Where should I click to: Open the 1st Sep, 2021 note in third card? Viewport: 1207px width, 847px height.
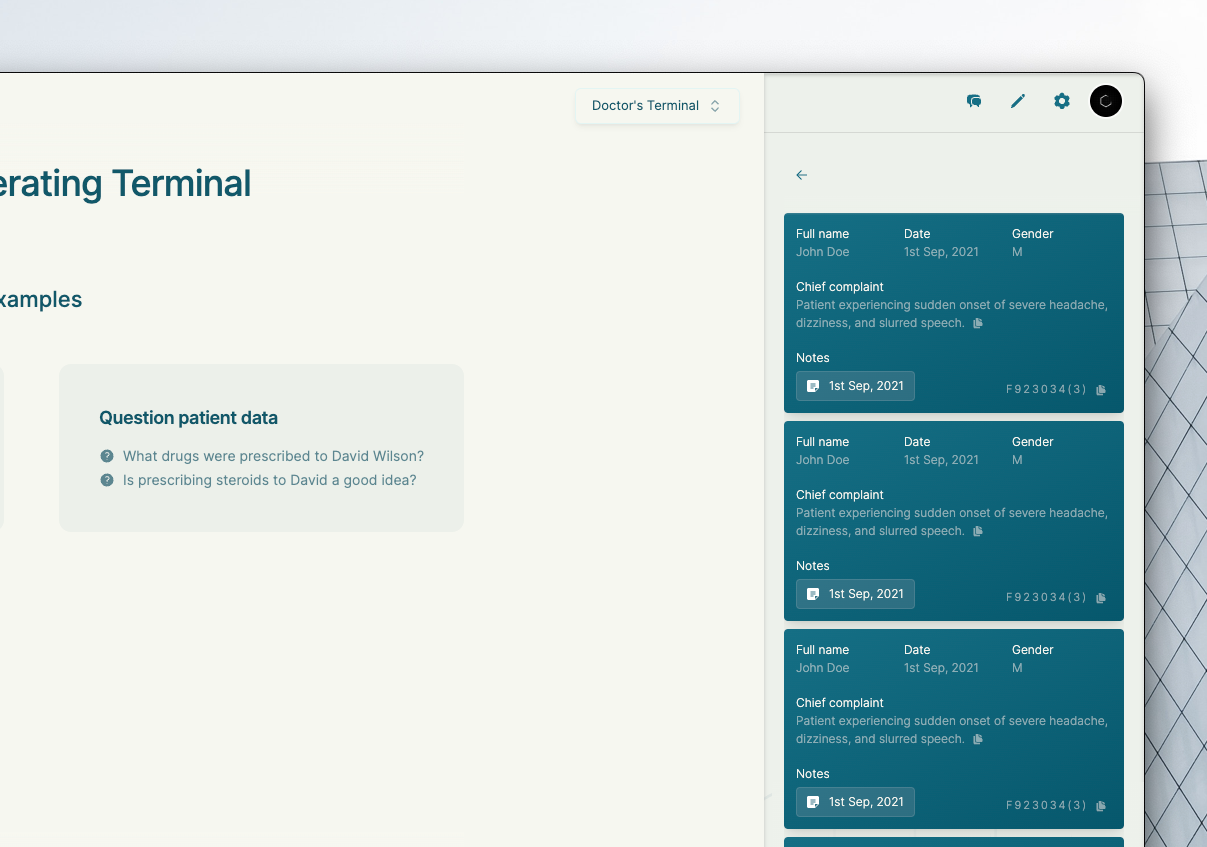point(855,802)
